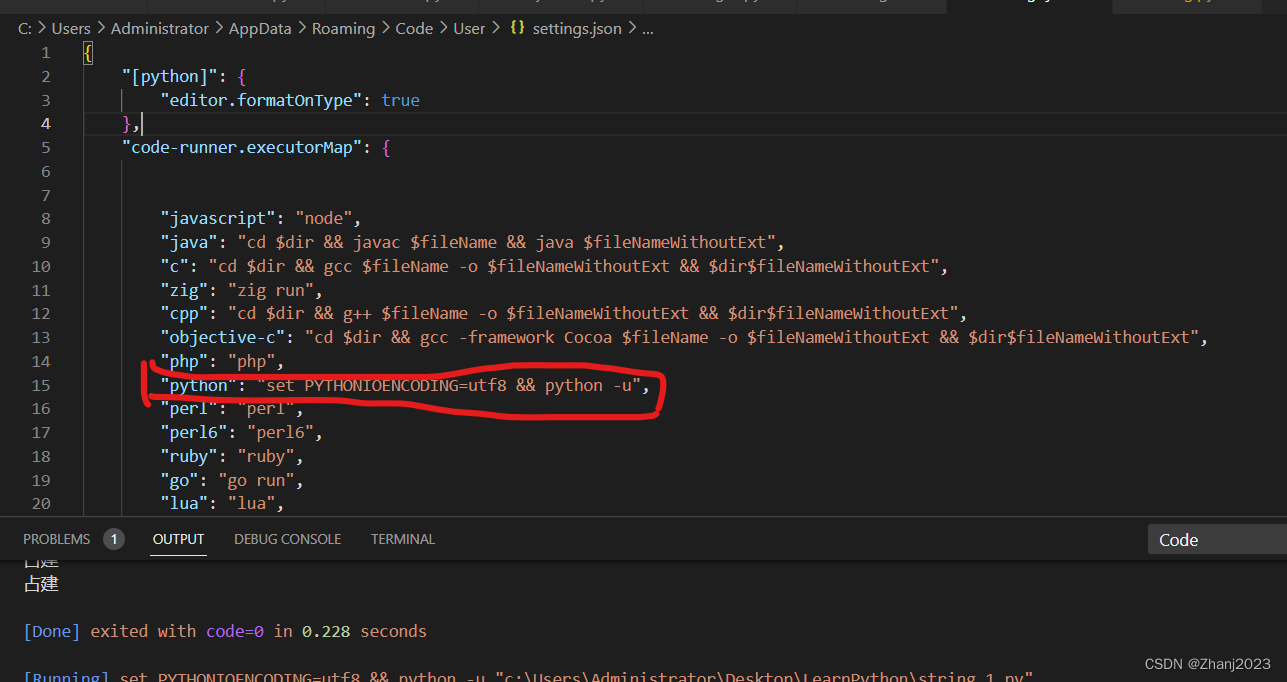Click the {} settings.json breadcrumb icon
Image resolution: width=1287 pixels, height=682 pixels.
[518, 28]
